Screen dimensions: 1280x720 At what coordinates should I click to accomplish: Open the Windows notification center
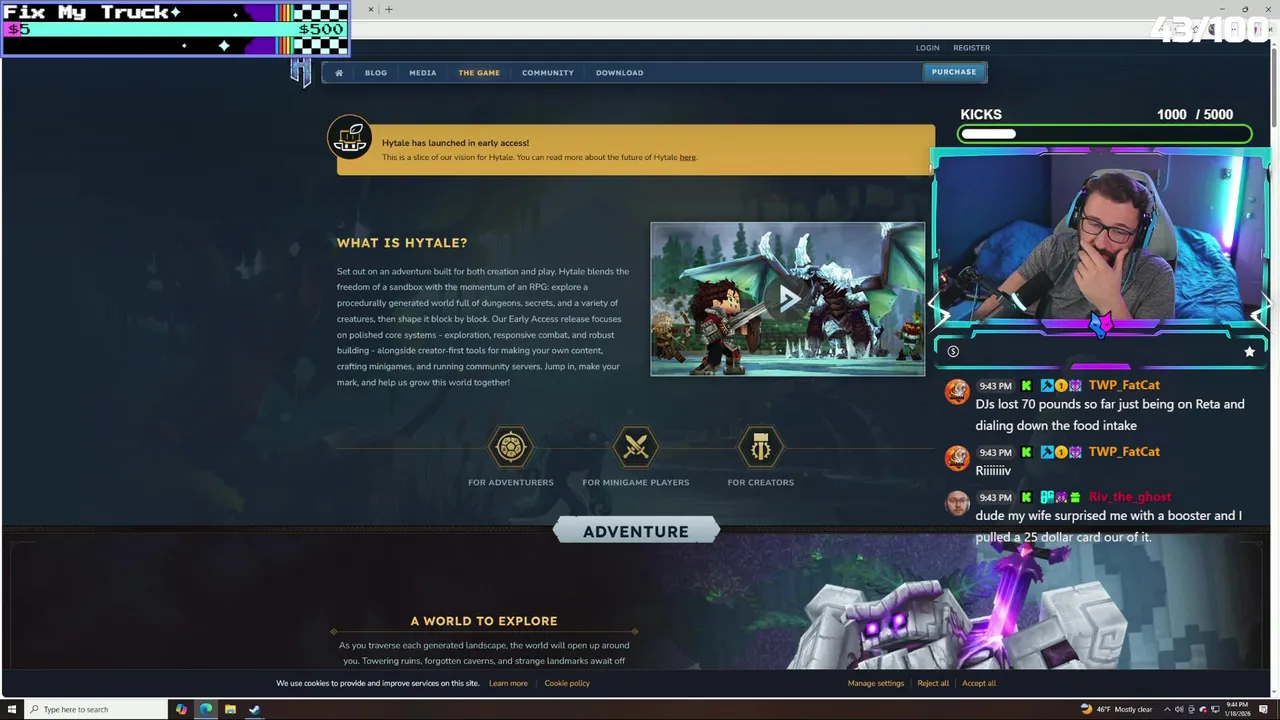(x=1264, y=709)
